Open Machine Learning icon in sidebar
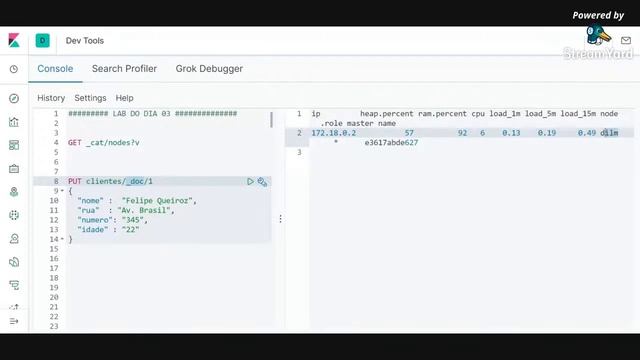The width and height of the screenshot is (640, 360). (14, 215)
